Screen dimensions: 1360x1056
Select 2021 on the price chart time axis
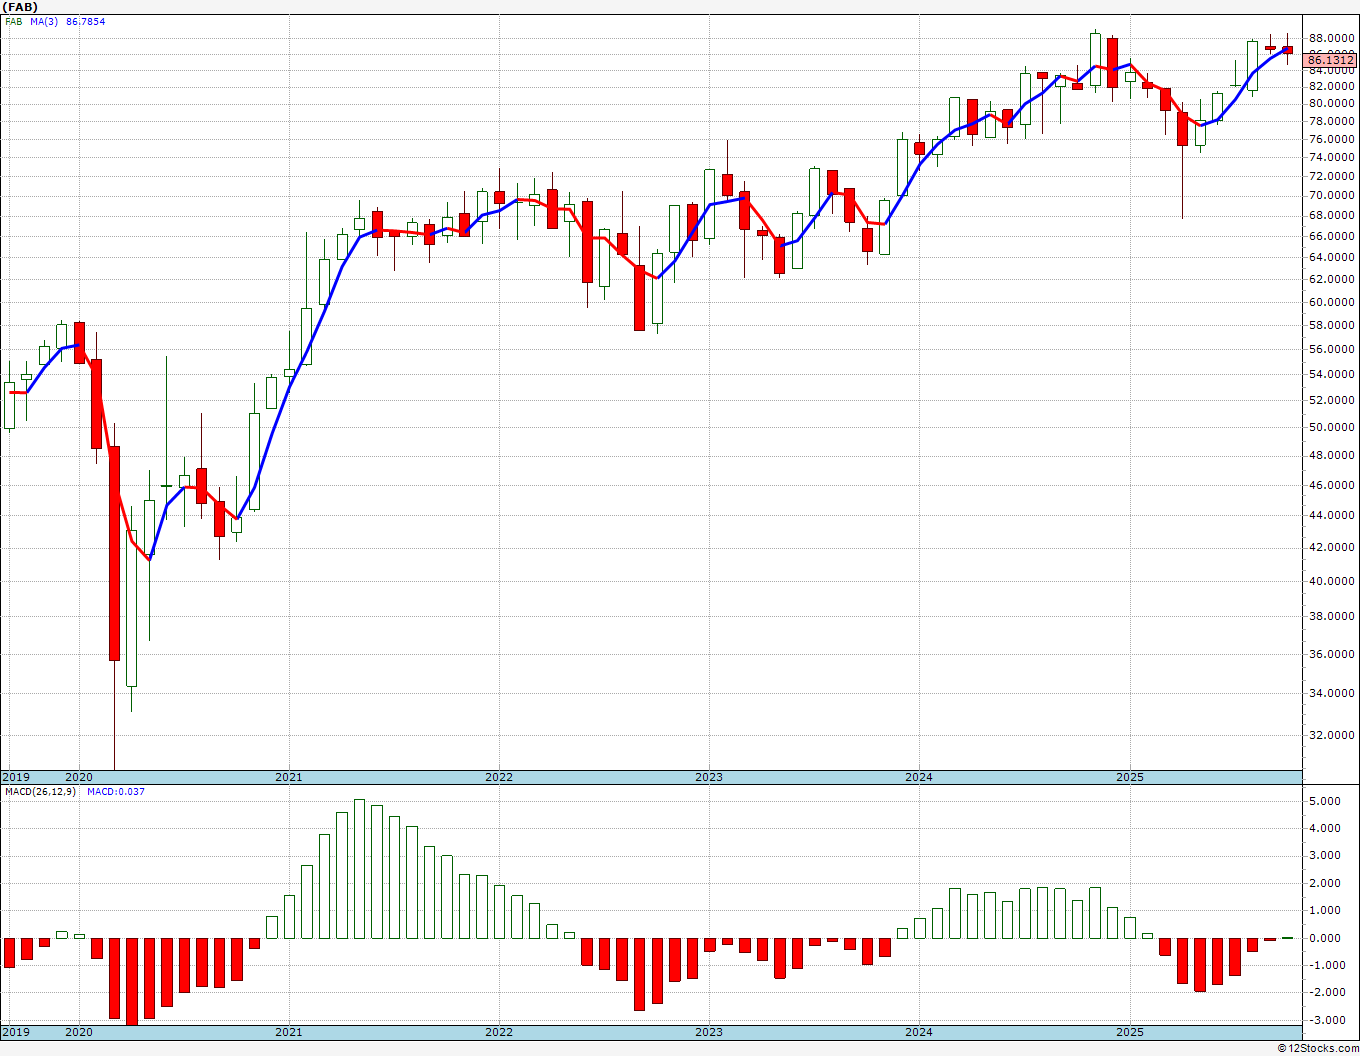(289, 777)
